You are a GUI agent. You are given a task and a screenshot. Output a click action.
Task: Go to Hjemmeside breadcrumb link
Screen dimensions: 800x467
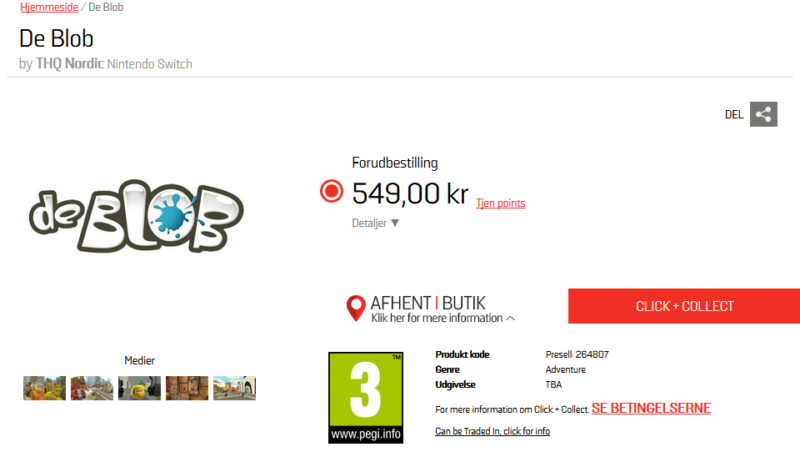pyautogui.click(x=49, y=7)
